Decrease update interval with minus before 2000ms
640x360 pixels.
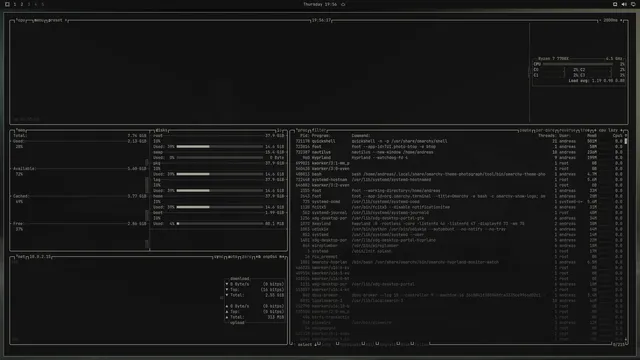pyautogui.click(x=600, y=20)
